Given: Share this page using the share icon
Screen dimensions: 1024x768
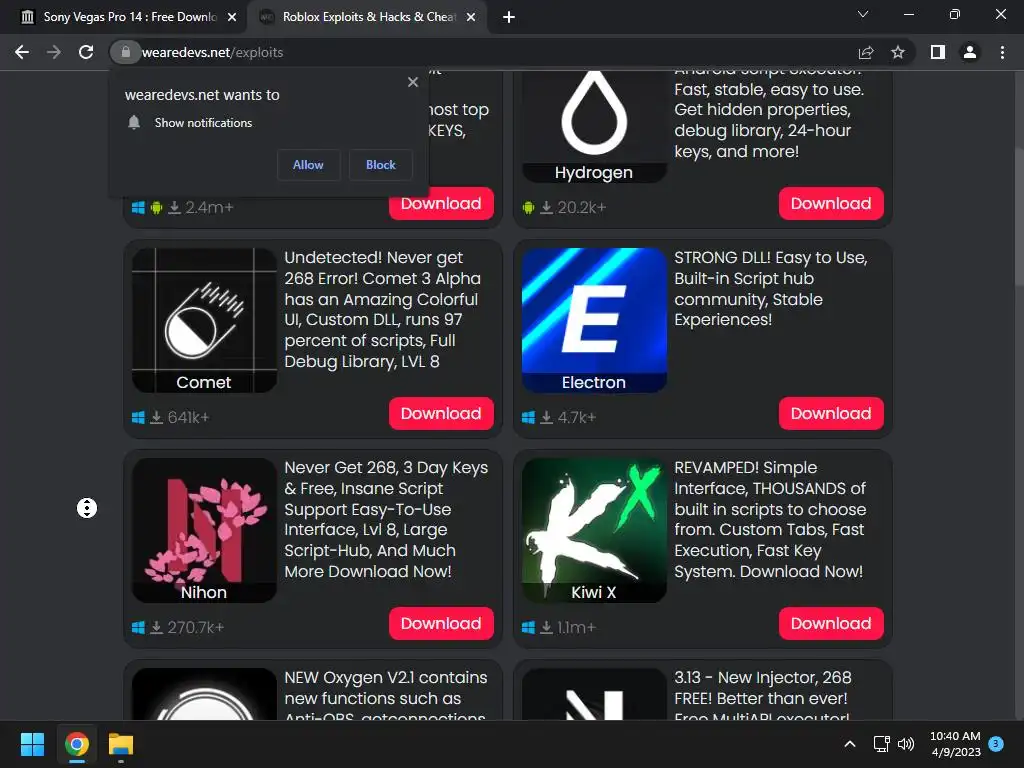Looking at the screenshot, I should (x=866, y=52).
